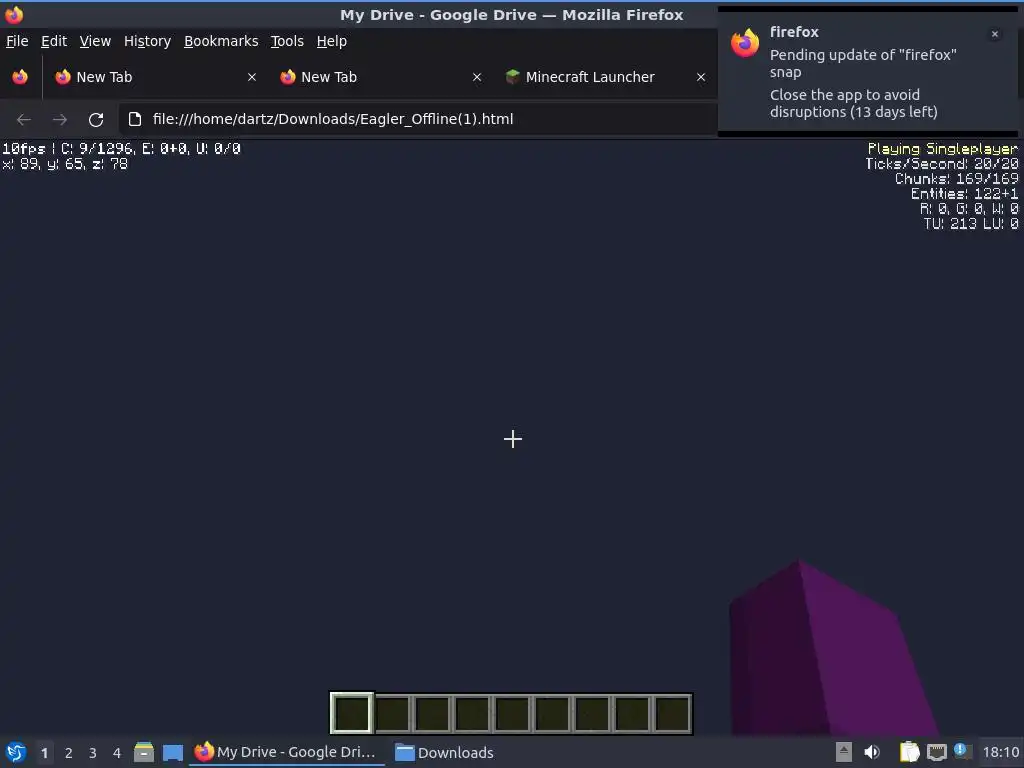Switch to workspace 1
1024x768 pixels.
point(44,753)
